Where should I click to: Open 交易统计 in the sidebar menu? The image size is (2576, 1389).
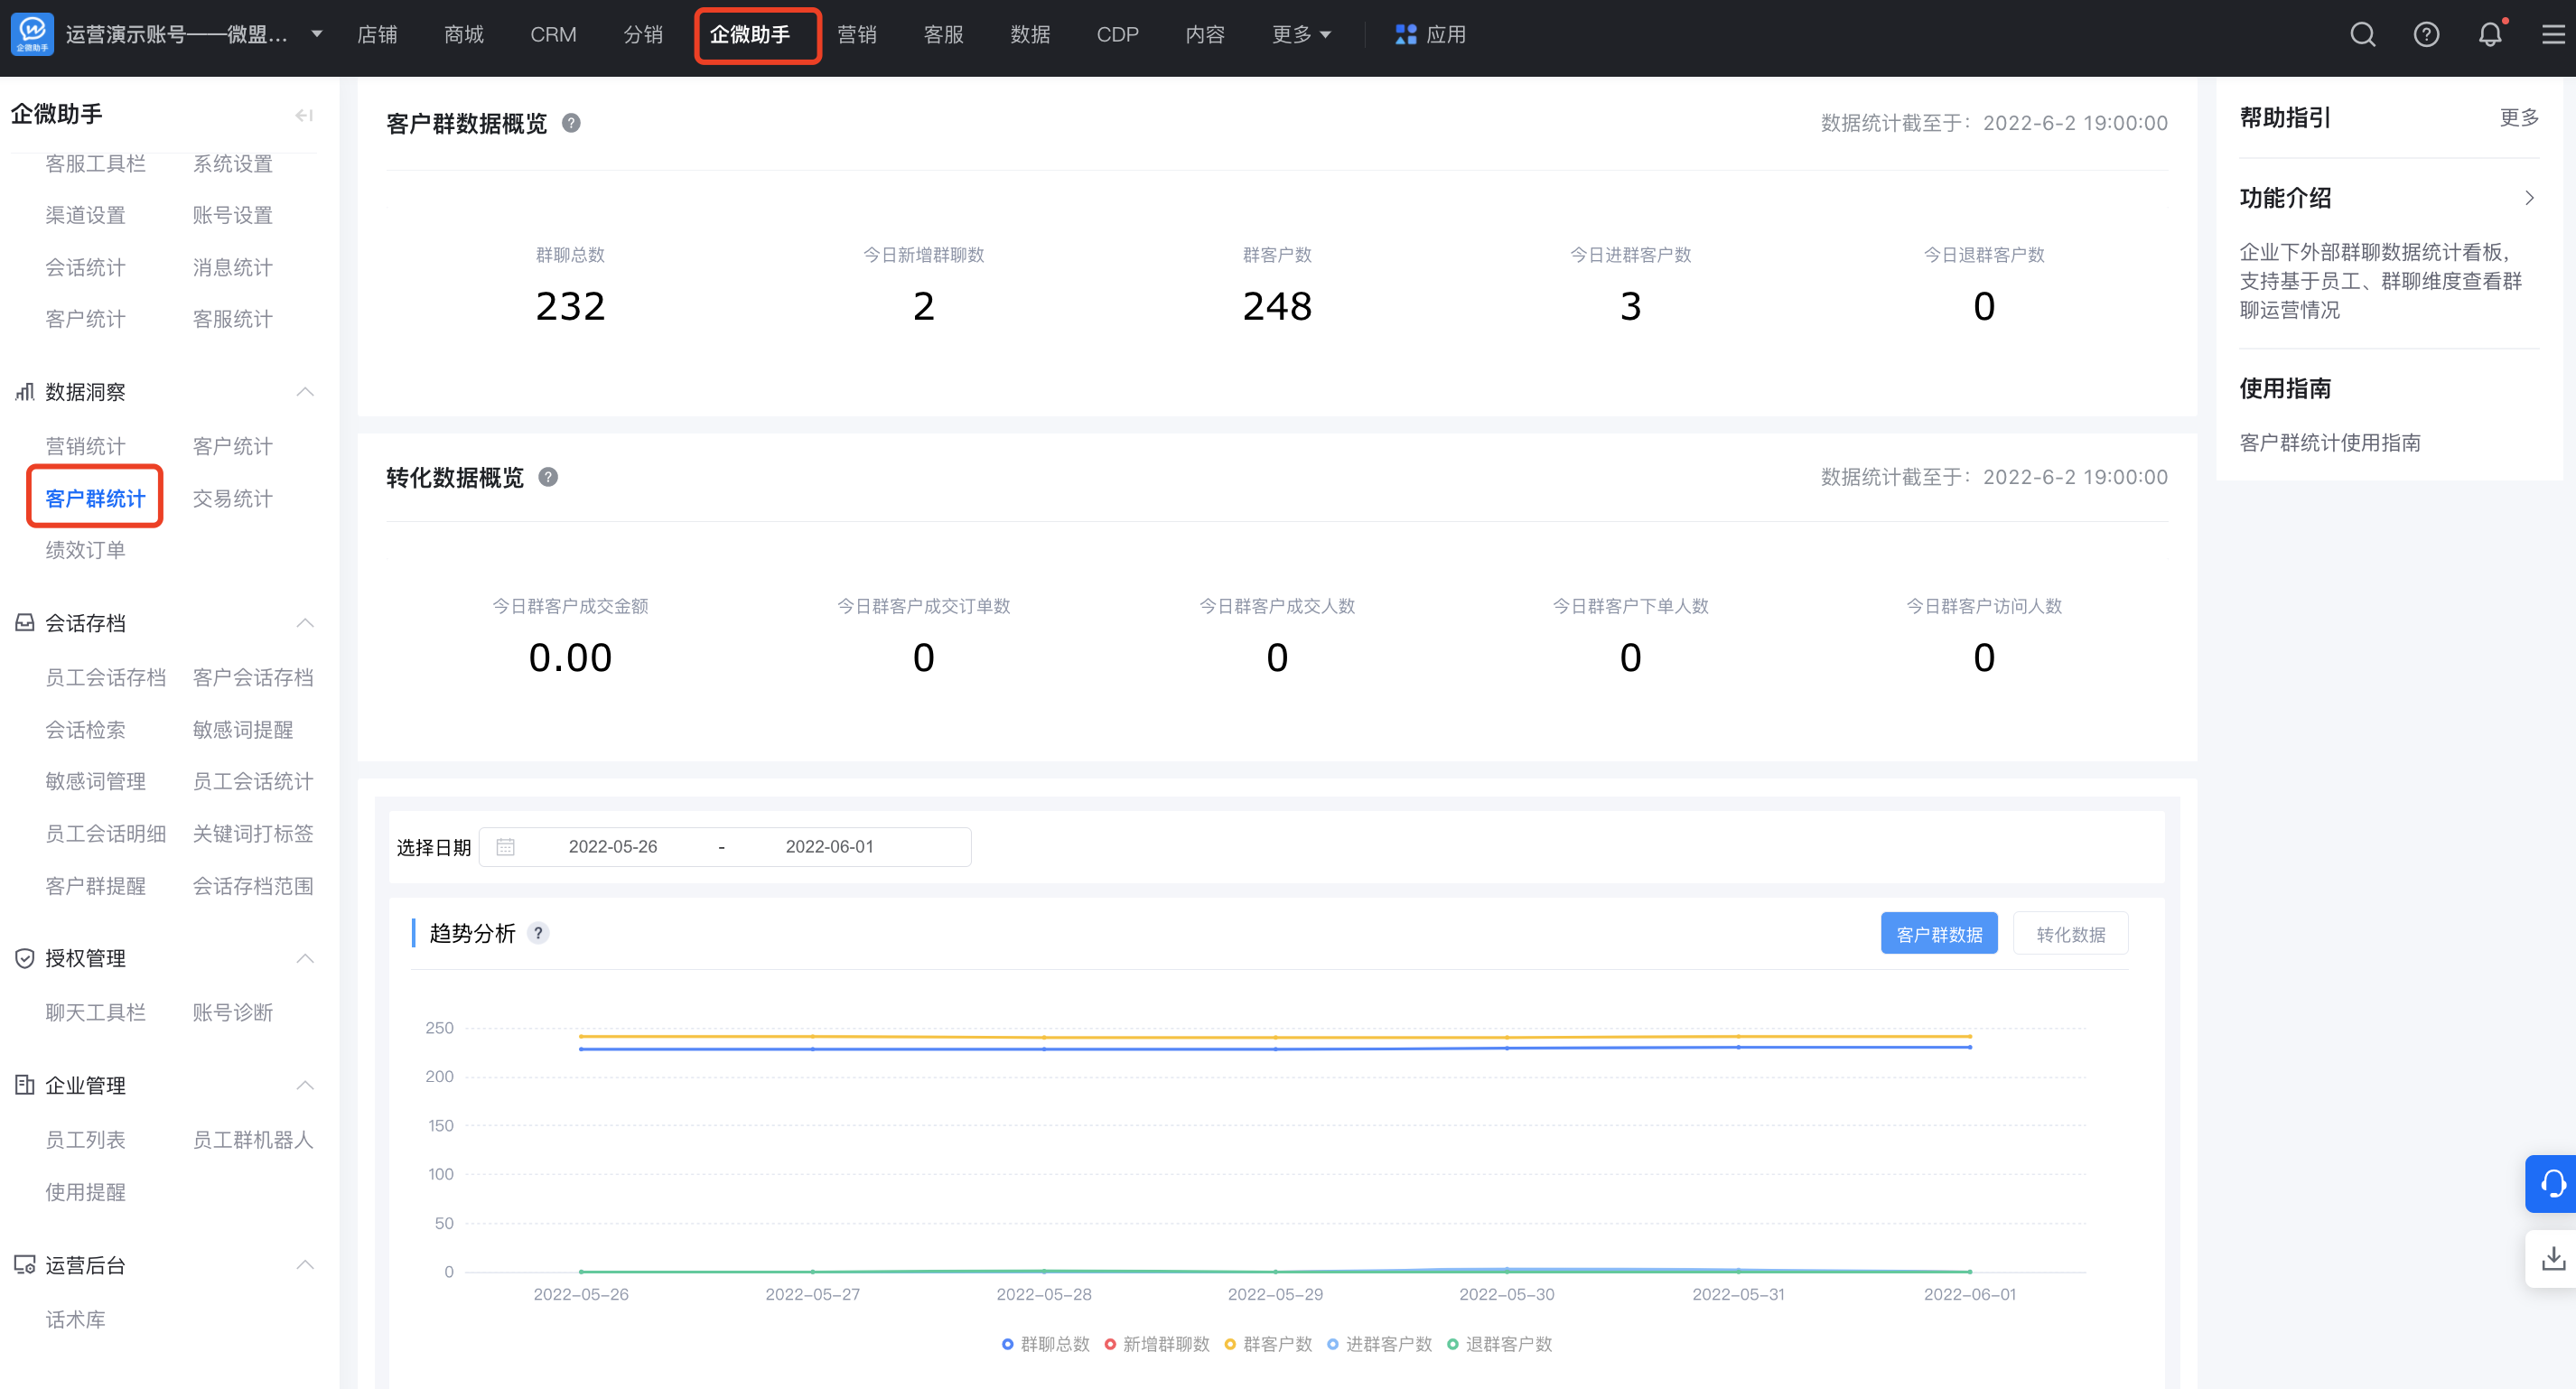232,498
